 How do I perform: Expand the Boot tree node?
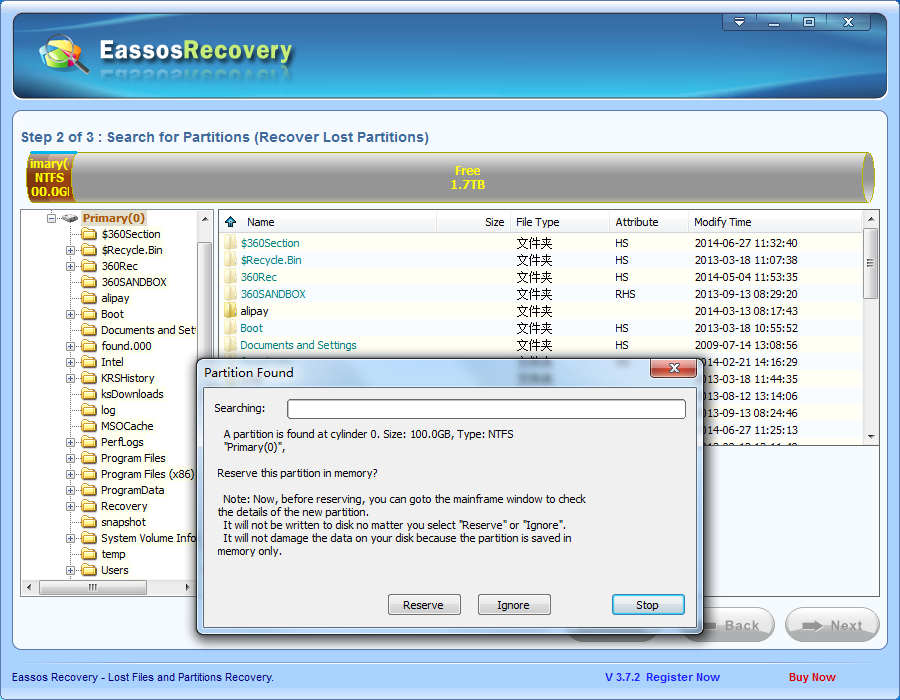click(x=70, y=314)
